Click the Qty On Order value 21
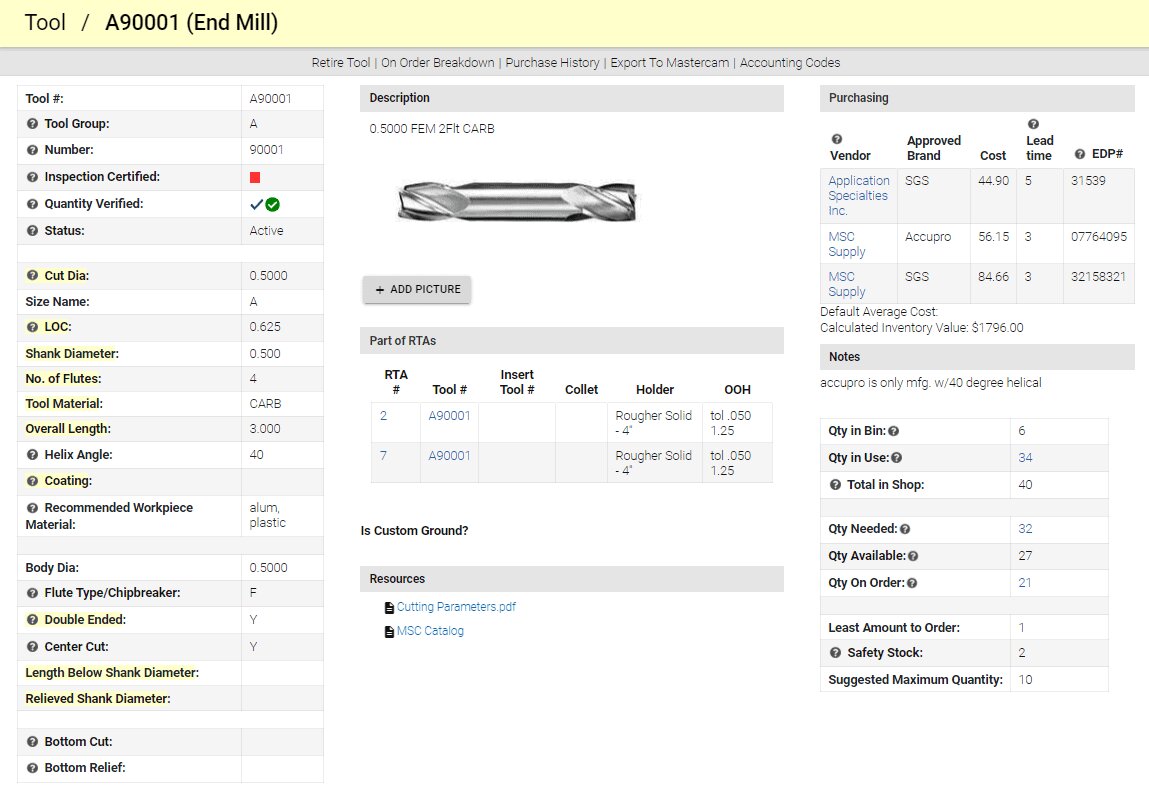Screen dimensions: 1149x795 coord(1025,583)
